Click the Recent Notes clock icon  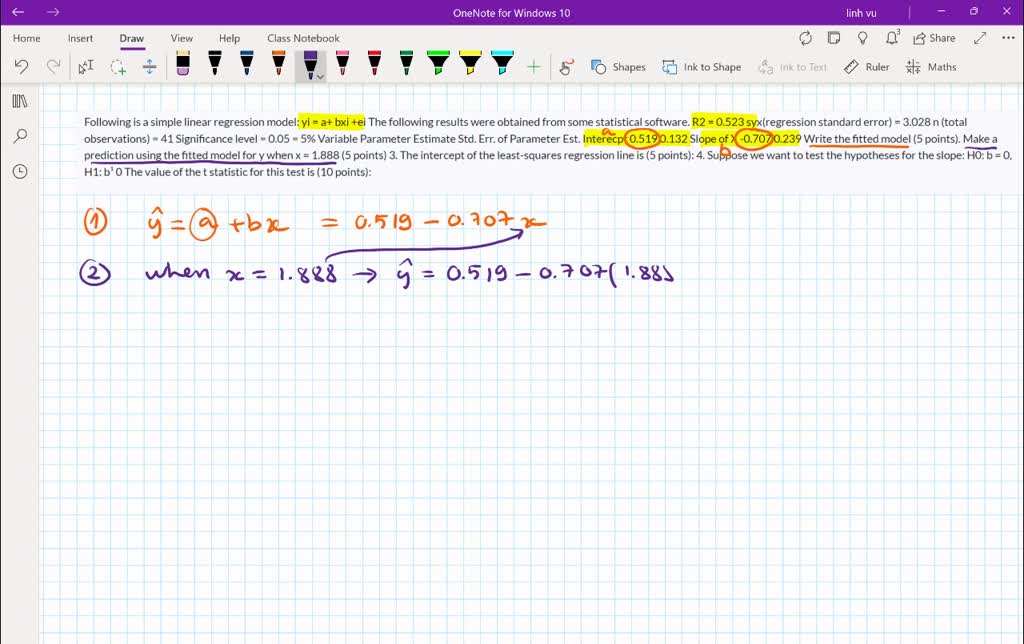pos(20,171)
